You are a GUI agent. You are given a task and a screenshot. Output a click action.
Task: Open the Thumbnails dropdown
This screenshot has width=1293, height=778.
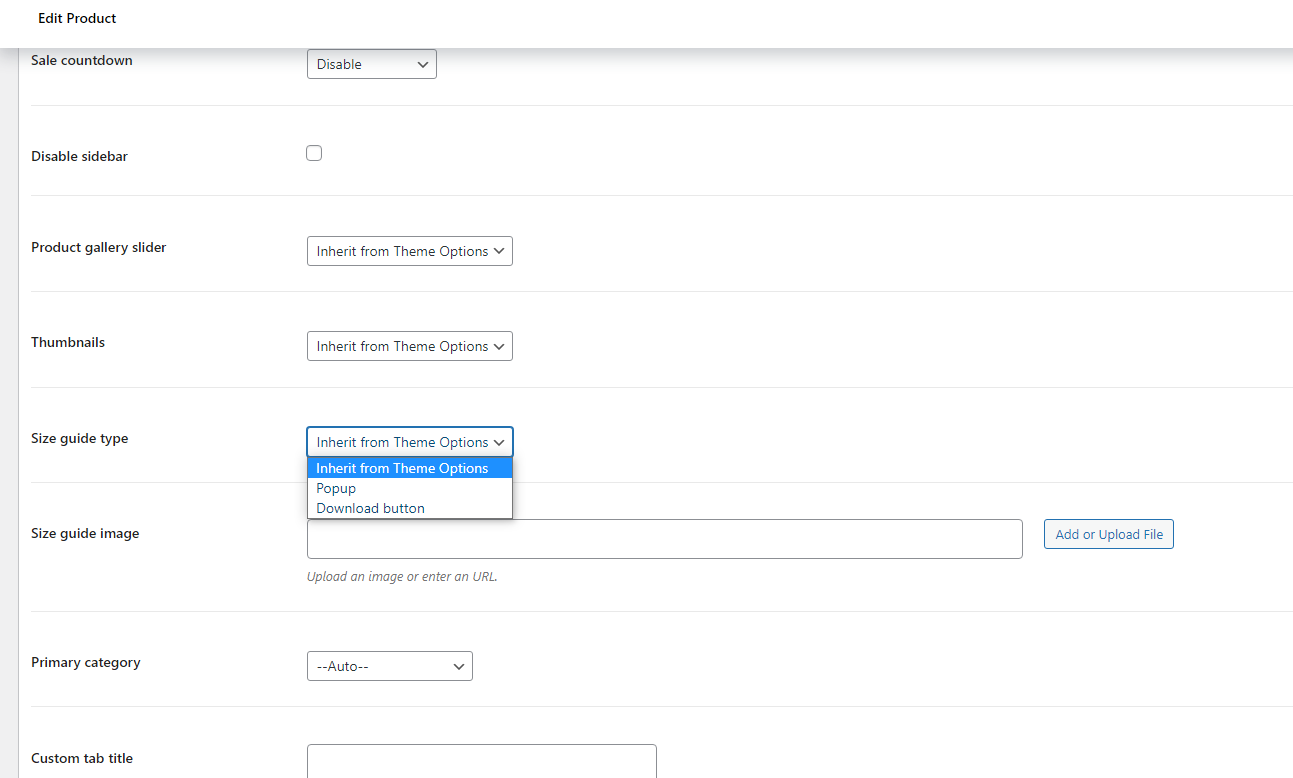(409, 347)
